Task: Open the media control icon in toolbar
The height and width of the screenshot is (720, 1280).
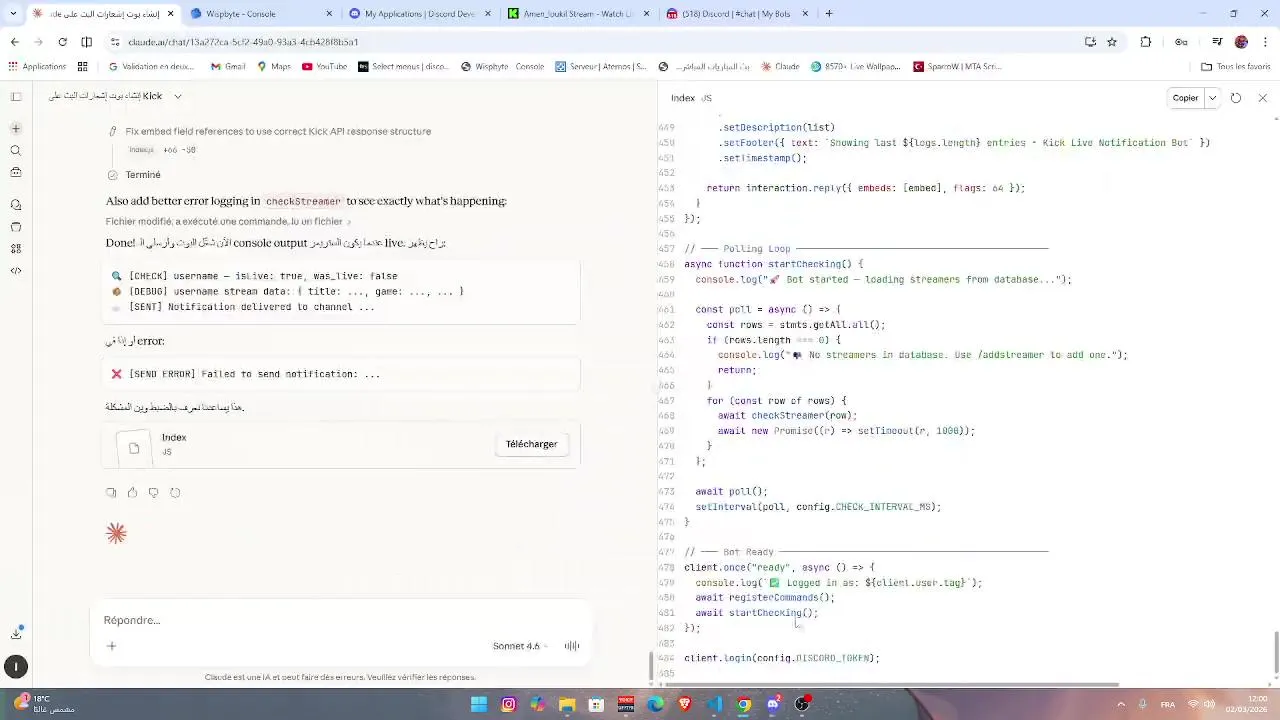Action: [x=1217, y=42]
